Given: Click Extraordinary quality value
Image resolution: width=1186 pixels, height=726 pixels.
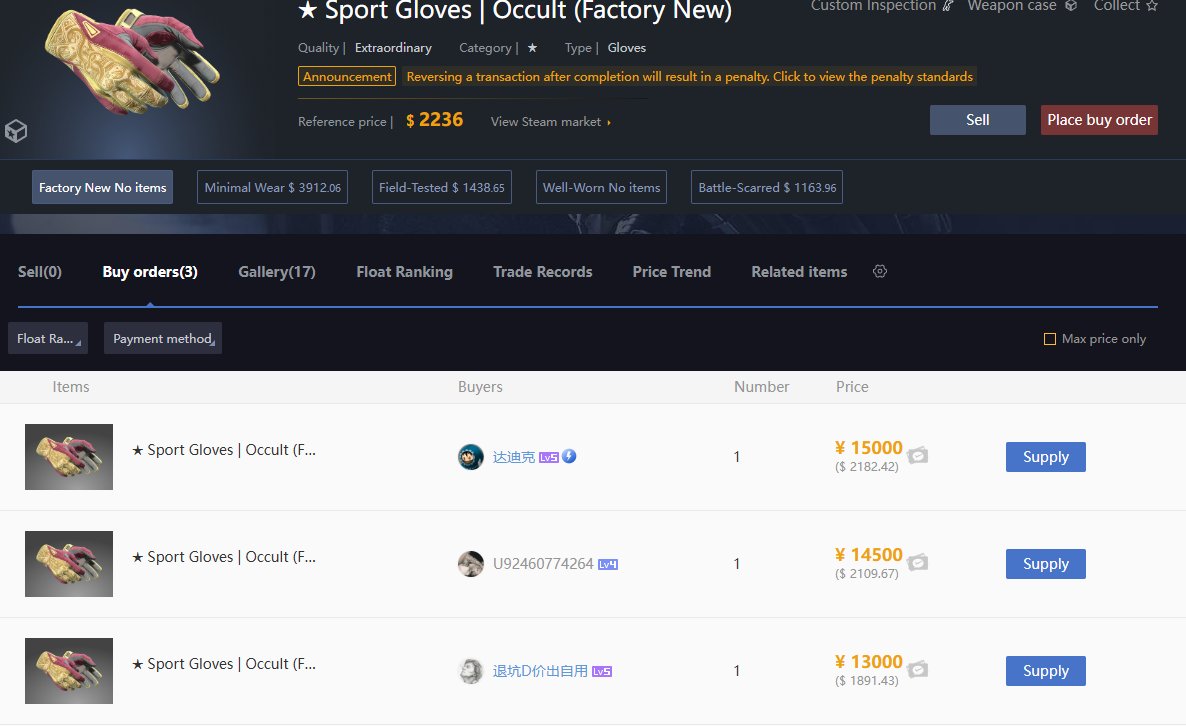Looking at the screenshot, I should (x=393, y=48).
